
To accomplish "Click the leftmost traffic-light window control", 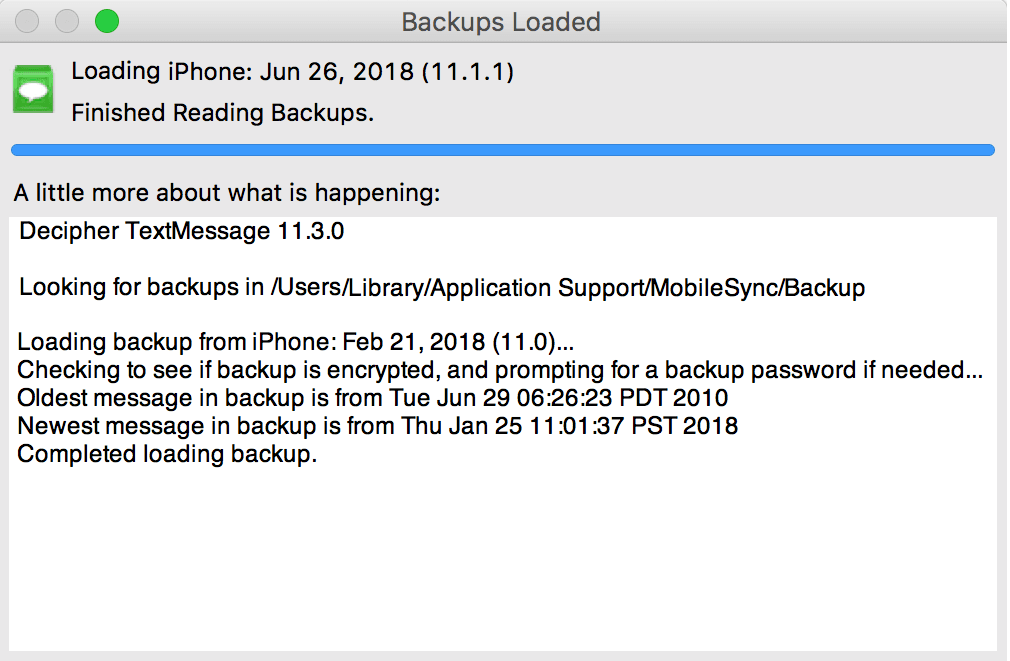I will [27, 20].
